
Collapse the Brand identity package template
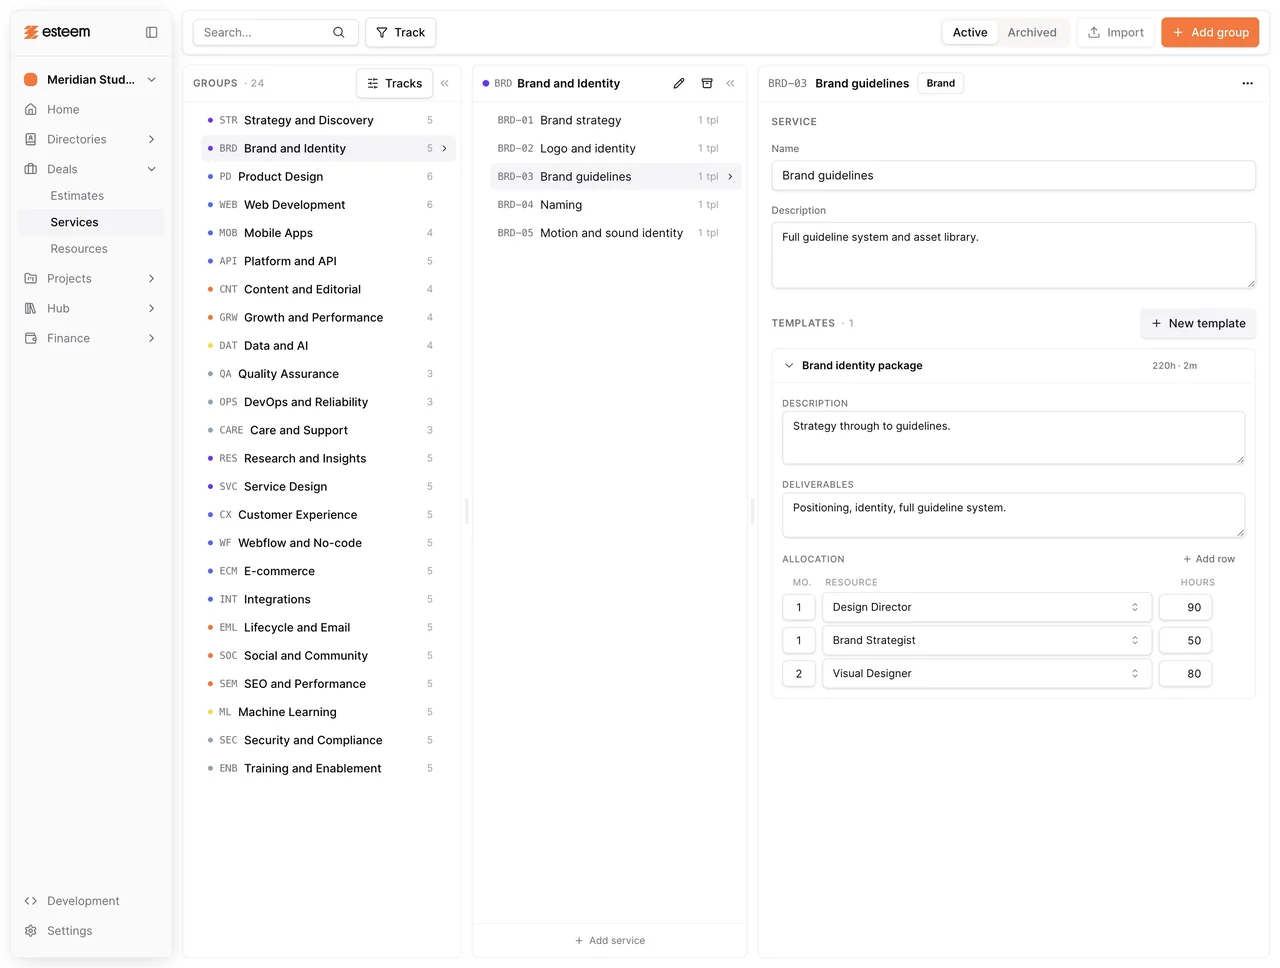point(789,365)
